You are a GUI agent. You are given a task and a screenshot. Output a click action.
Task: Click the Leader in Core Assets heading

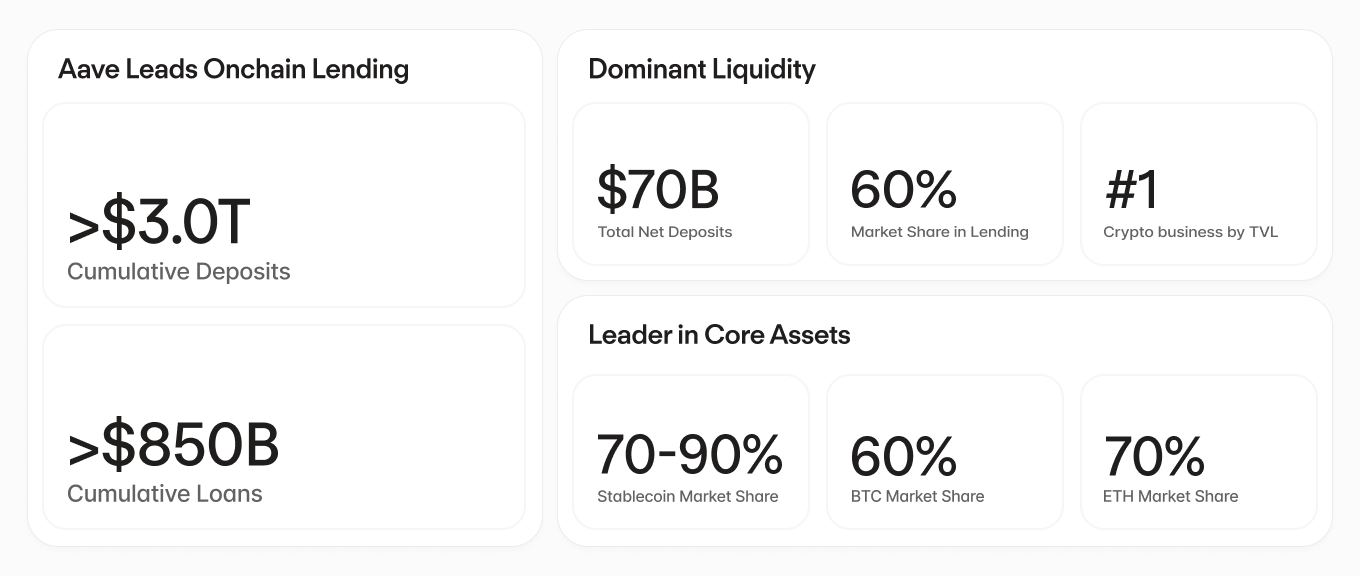719,334
